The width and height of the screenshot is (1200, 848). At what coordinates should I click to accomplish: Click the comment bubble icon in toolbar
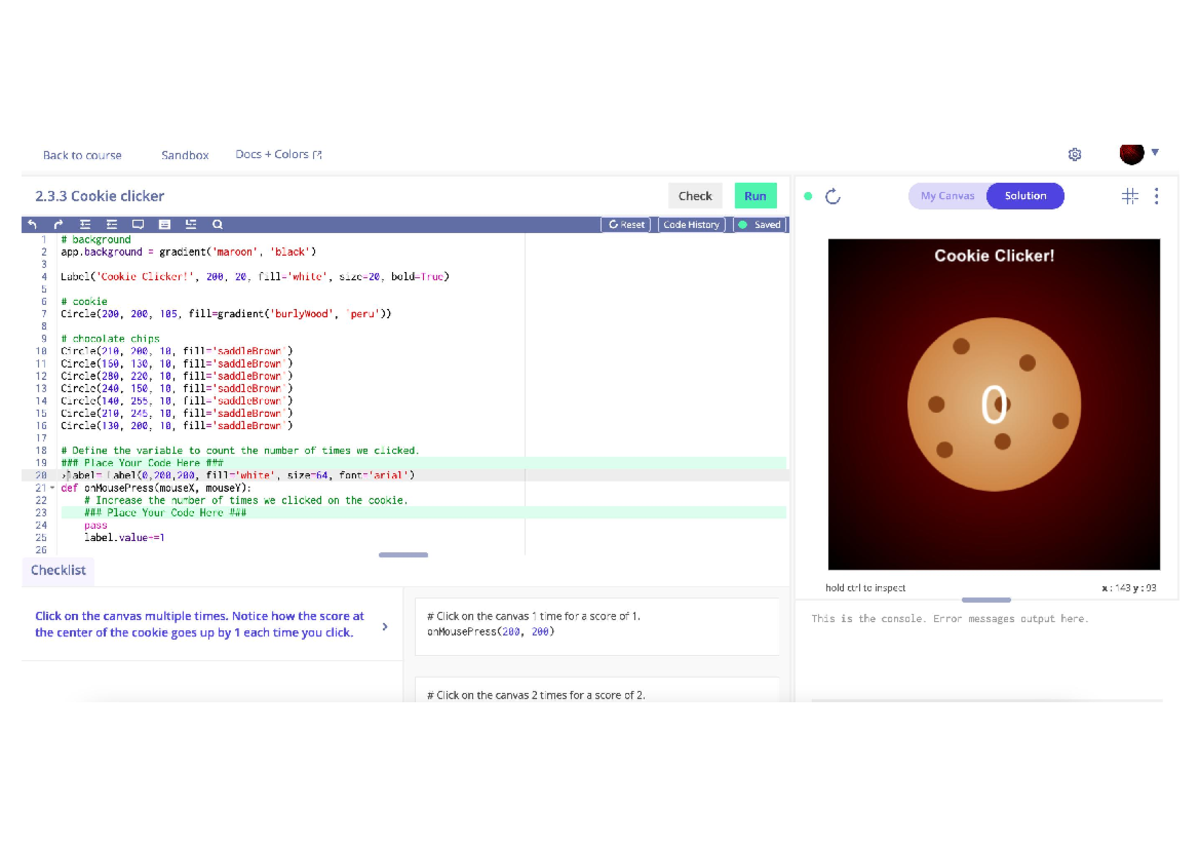tap(138, 225)
